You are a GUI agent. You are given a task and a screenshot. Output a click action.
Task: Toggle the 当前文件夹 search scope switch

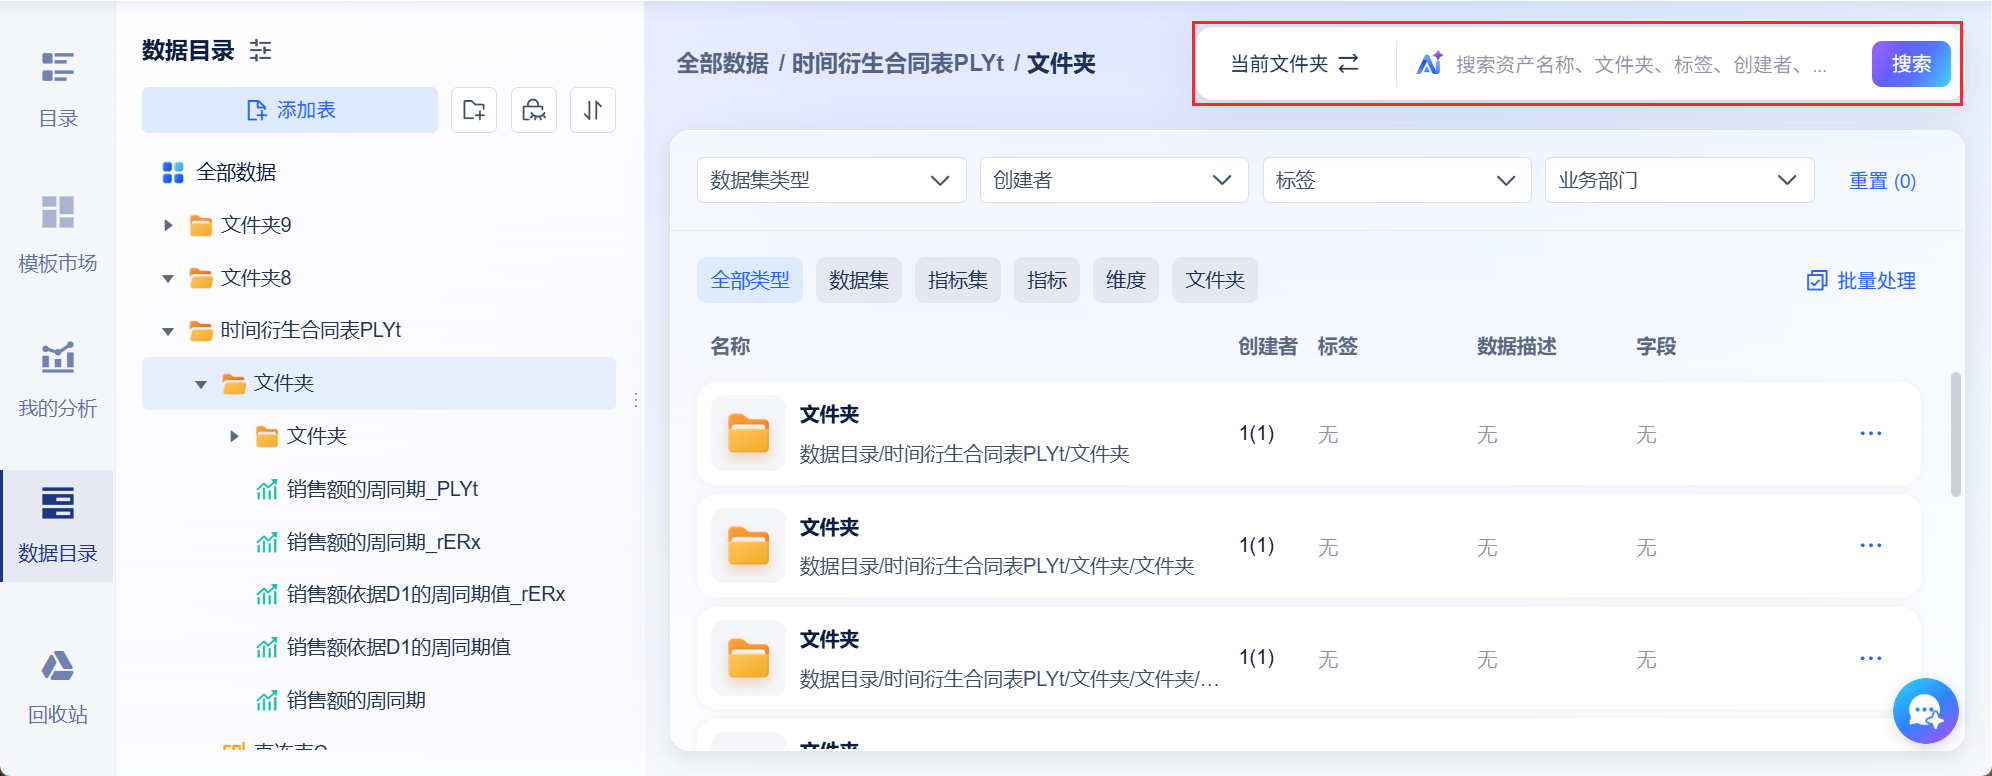pos(1294,64)
